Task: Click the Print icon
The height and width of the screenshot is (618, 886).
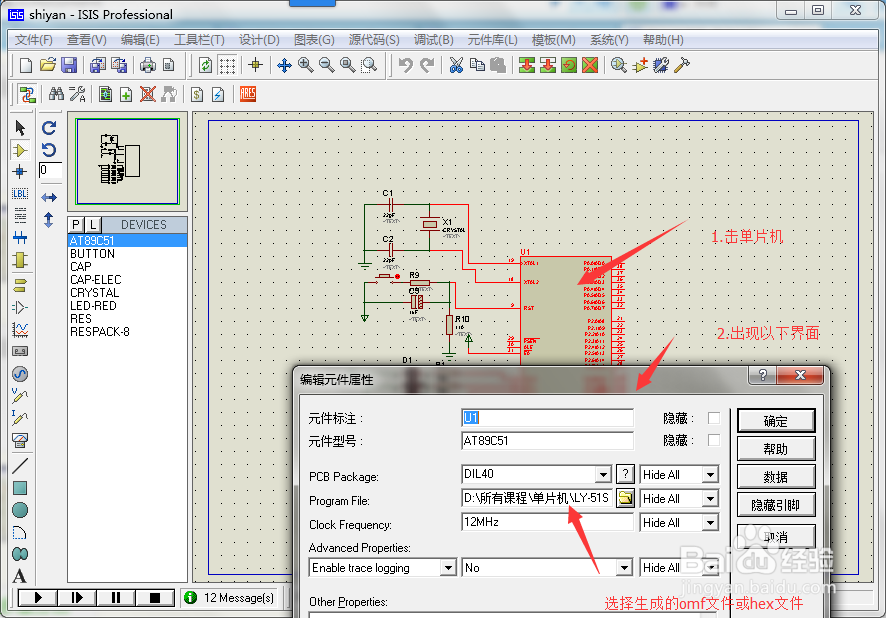Action: point(148,65)
